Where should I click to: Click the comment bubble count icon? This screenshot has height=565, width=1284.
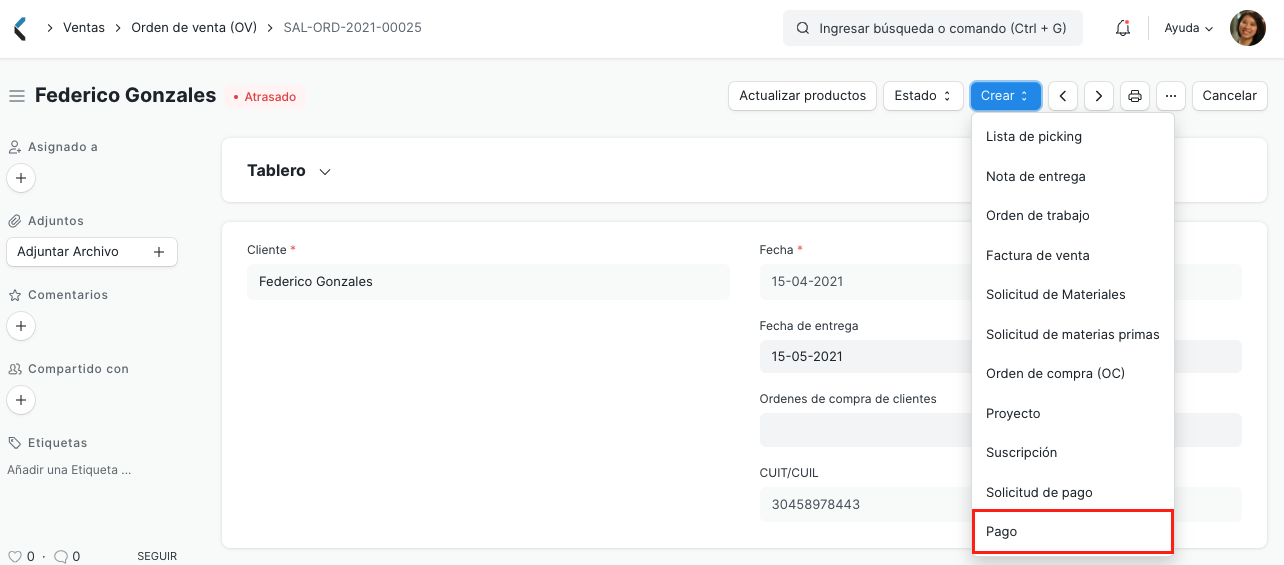point(60,556)
